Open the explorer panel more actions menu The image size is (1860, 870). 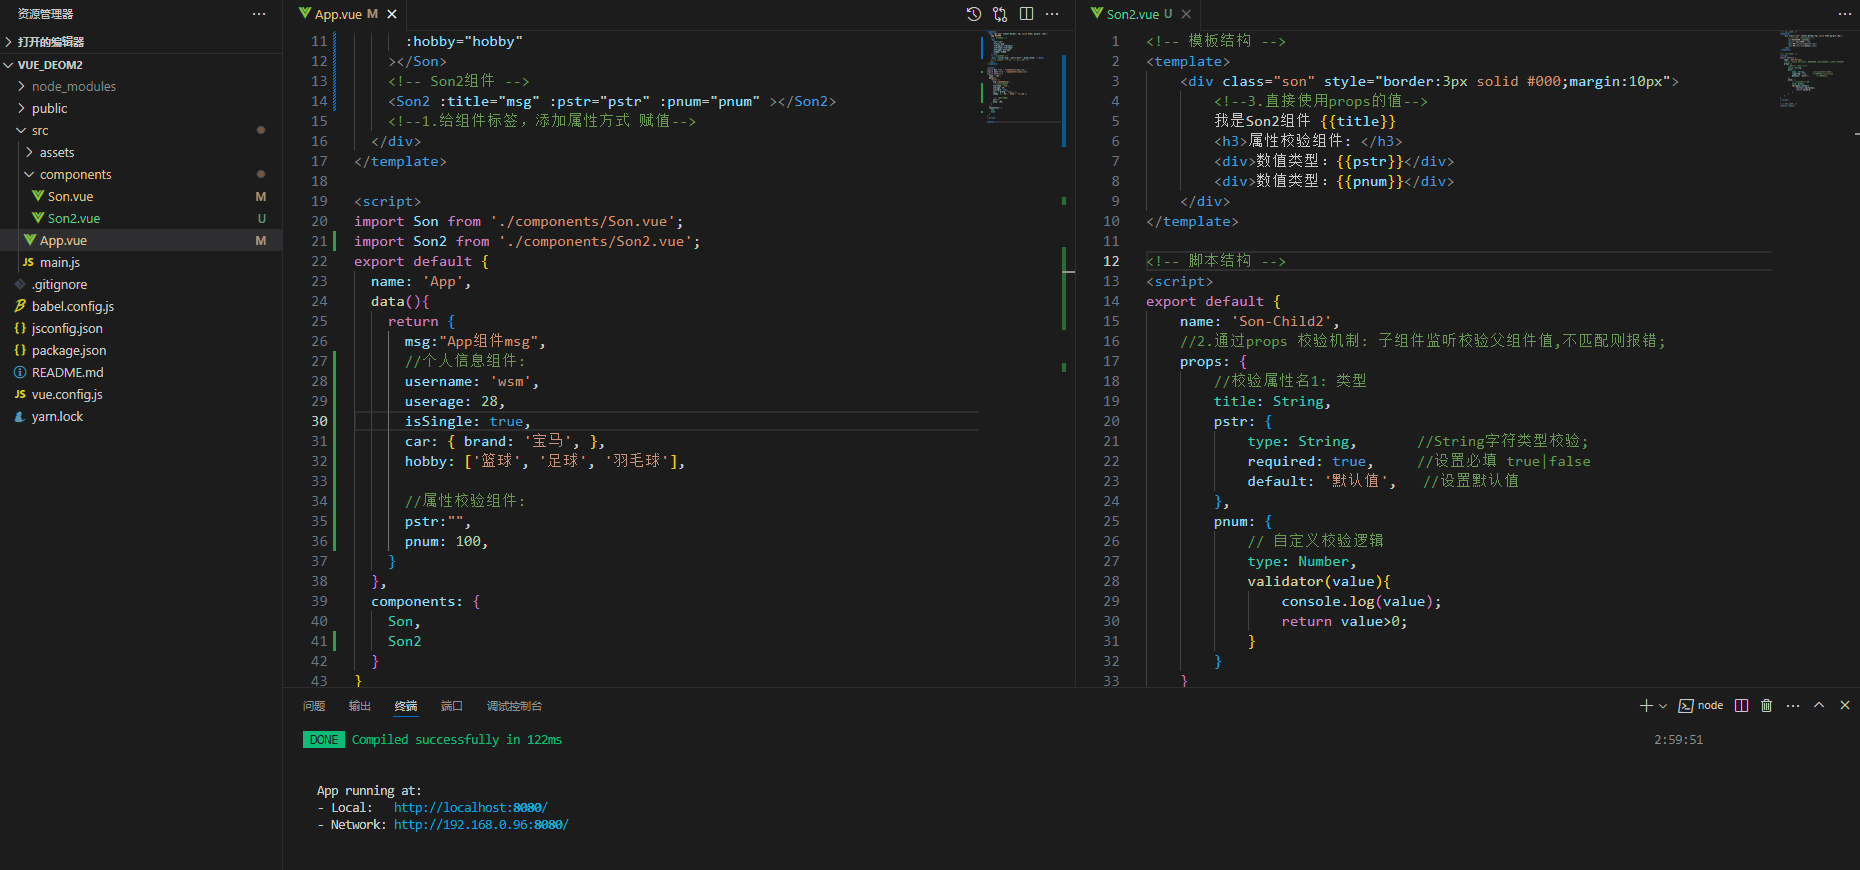259,14
